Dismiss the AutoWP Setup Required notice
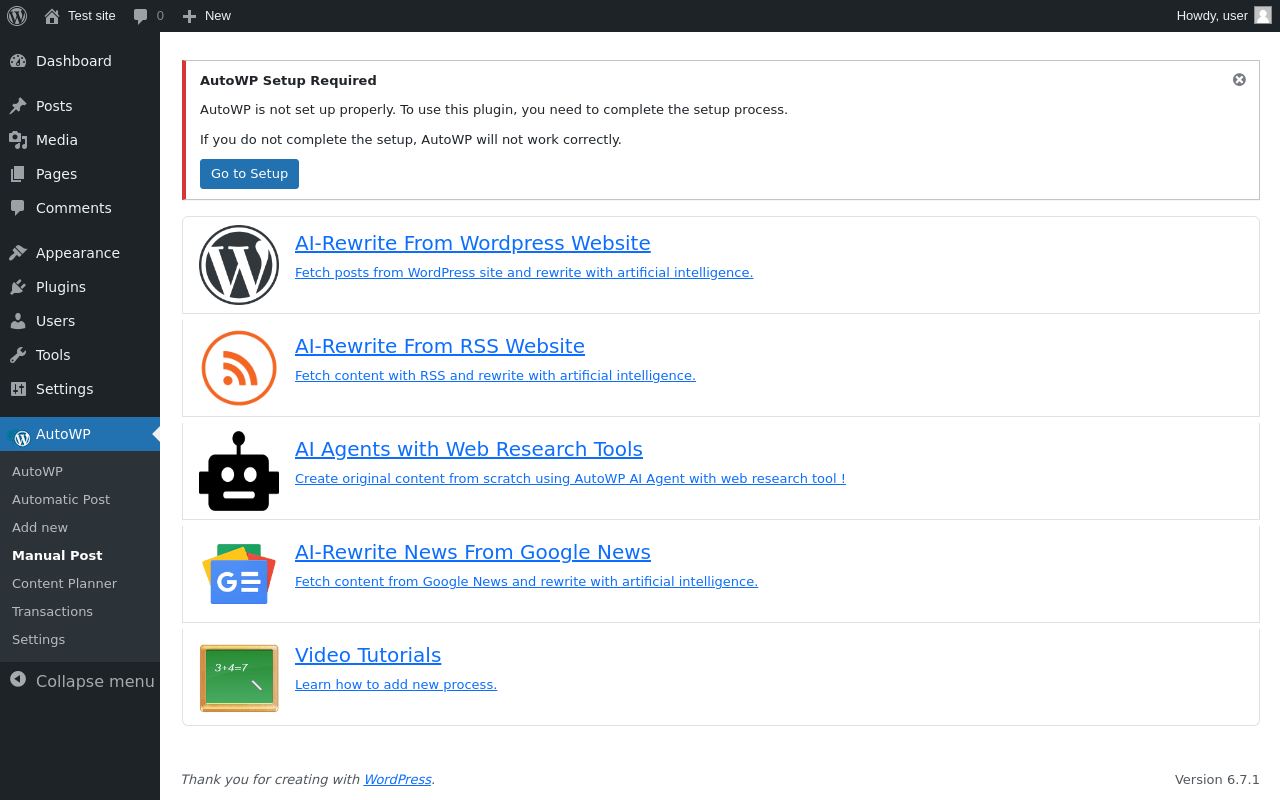This screenshot has width=1280, height=800. click(x=1239, y=80)
